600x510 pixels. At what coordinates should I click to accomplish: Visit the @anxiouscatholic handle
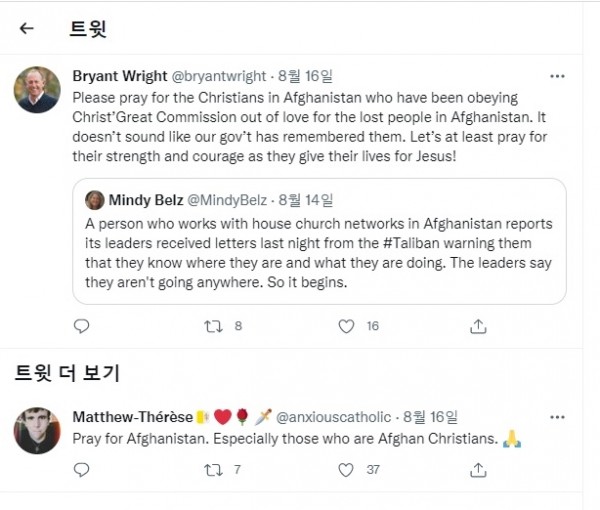[x=336, y=416]
